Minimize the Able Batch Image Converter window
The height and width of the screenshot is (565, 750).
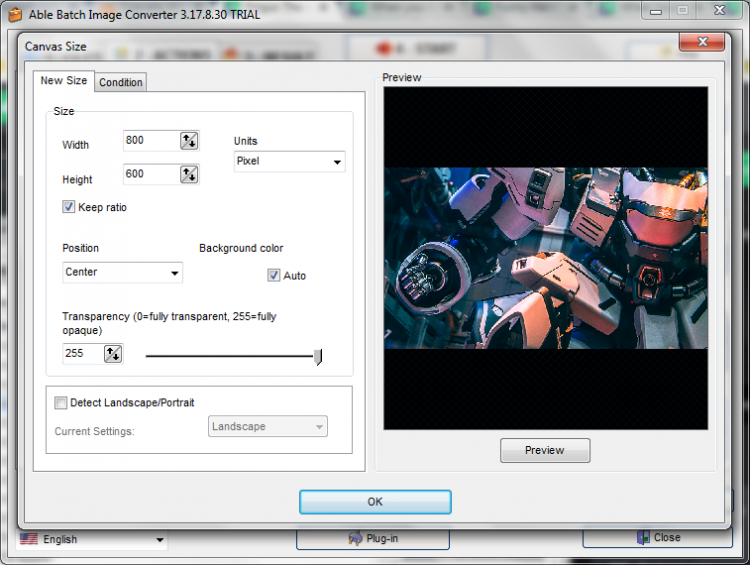click(656, 11)
